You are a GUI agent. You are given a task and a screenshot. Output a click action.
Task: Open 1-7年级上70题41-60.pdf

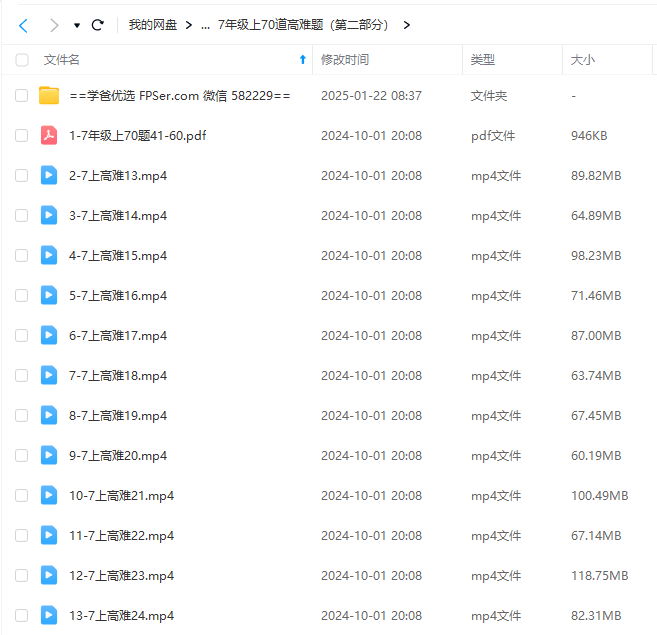click(137, 136)
